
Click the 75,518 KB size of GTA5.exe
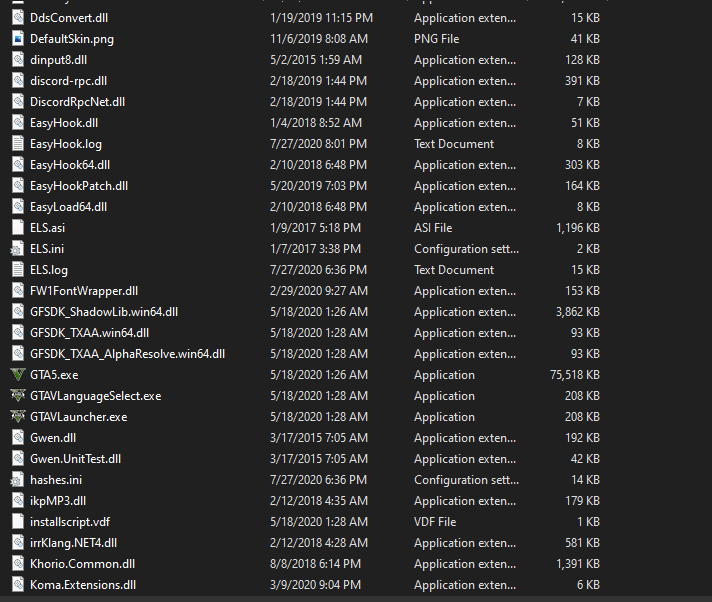pyautogui.click(x=575, y=375)
